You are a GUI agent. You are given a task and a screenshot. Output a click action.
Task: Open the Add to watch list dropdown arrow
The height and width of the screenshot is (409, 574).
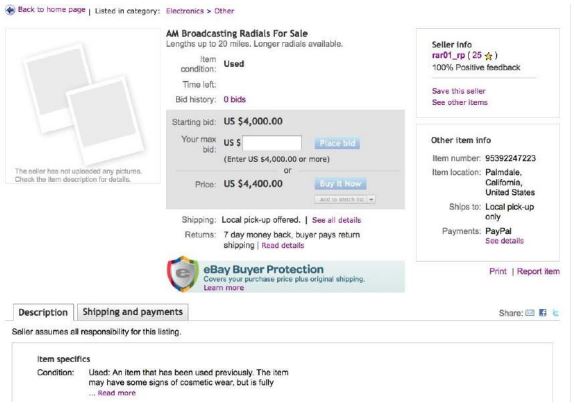click(371, 199)
